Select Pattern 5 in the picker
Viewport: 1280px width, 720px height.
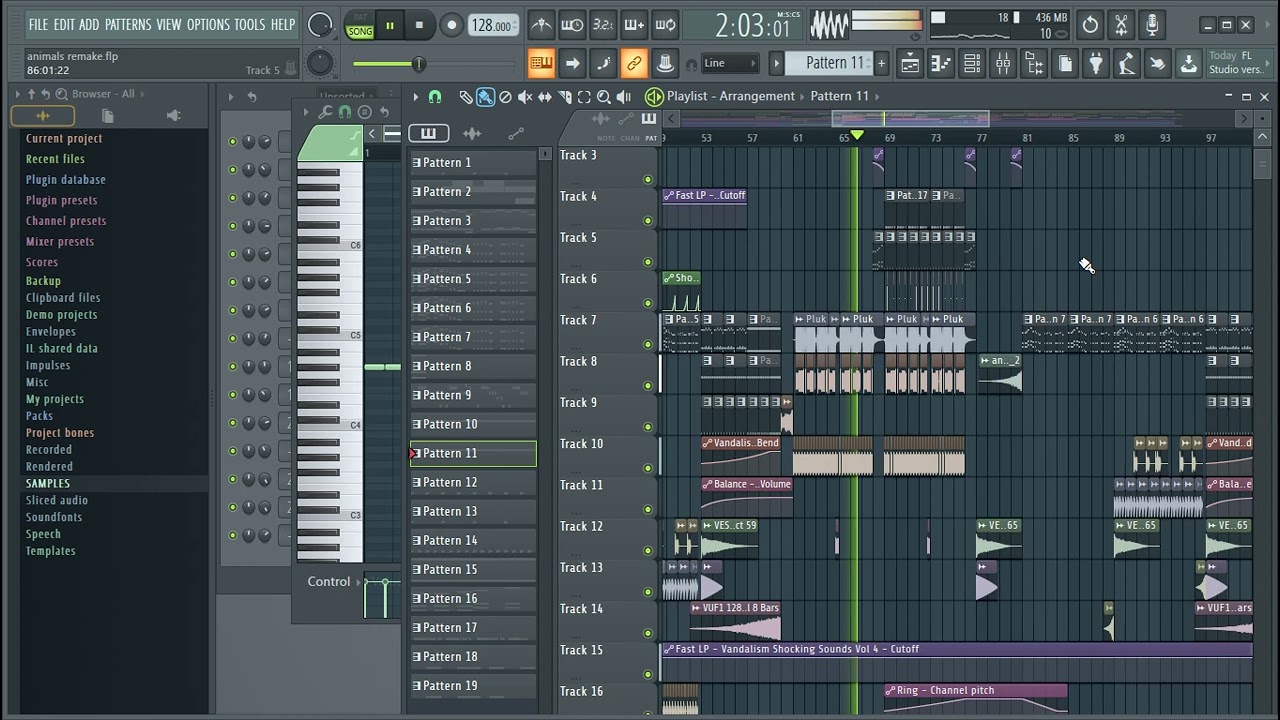tap(473, 279)
